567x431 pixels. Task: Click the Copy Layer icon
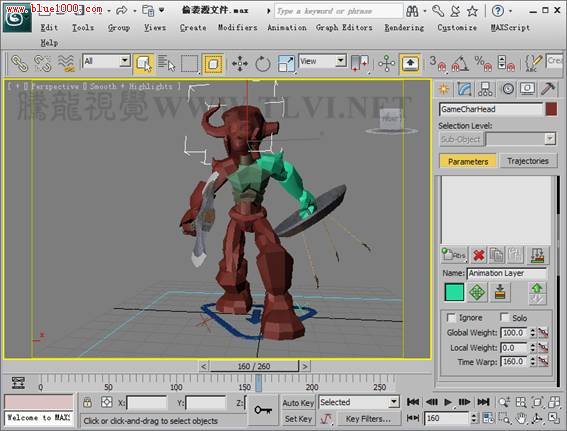497,256
